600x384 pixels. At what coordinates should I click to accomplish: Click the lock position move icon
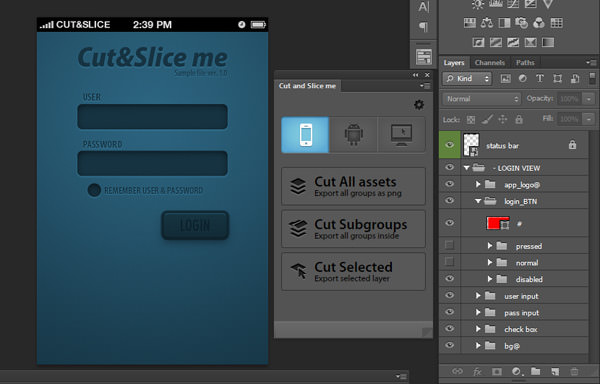(502, 119)
